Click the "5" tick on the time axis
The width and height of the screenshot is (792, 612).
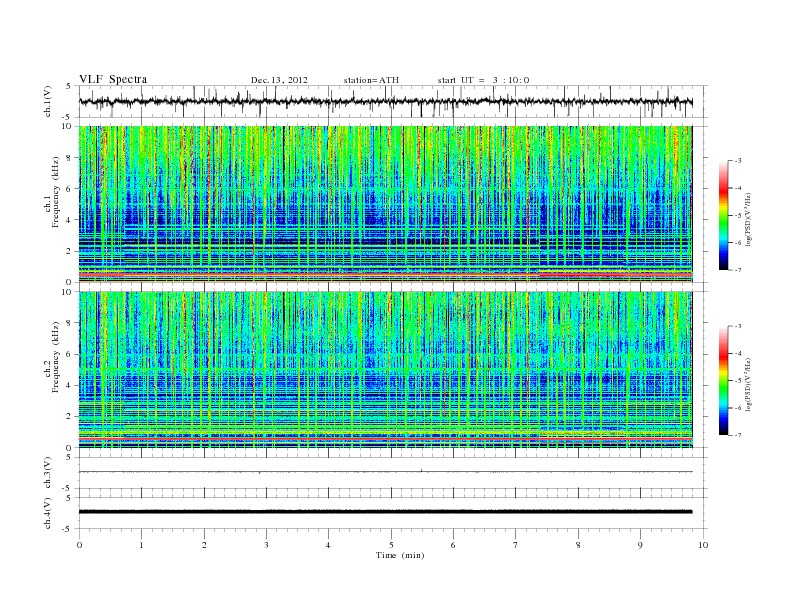[x=391, y=545]
